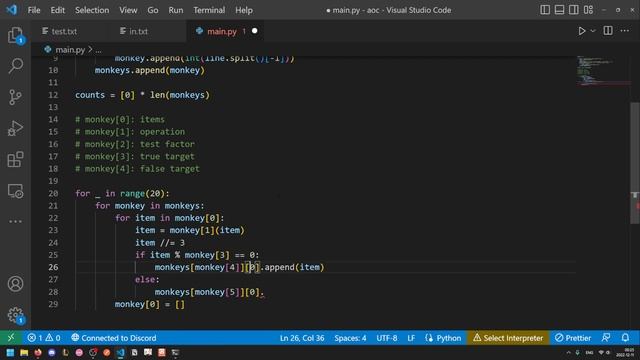Click the VS Code logo in the title bar

(11, 10)
